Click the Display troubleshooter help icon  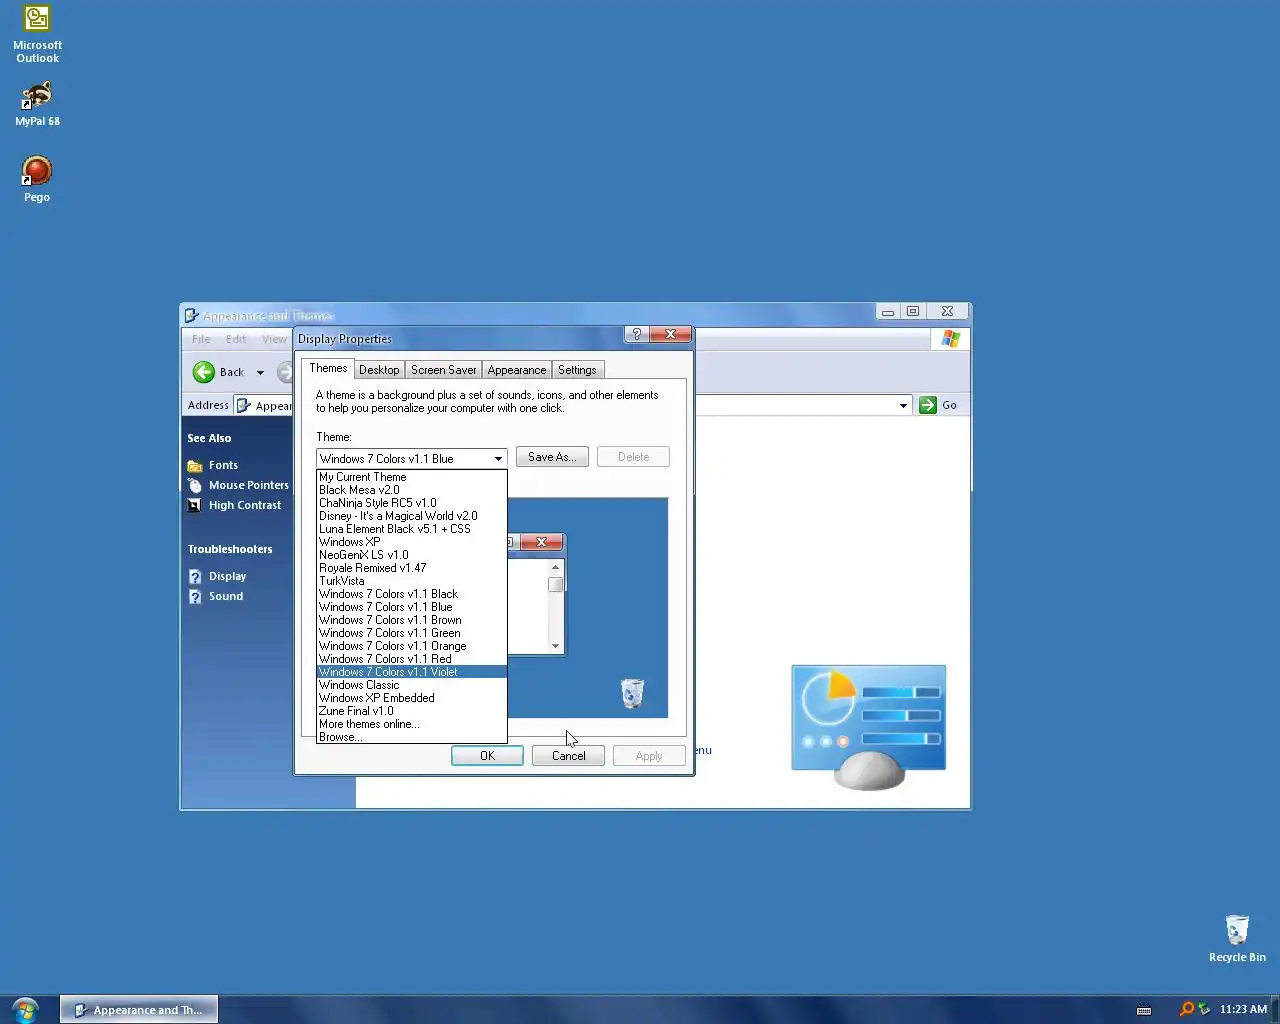click(x=195, y=577)
